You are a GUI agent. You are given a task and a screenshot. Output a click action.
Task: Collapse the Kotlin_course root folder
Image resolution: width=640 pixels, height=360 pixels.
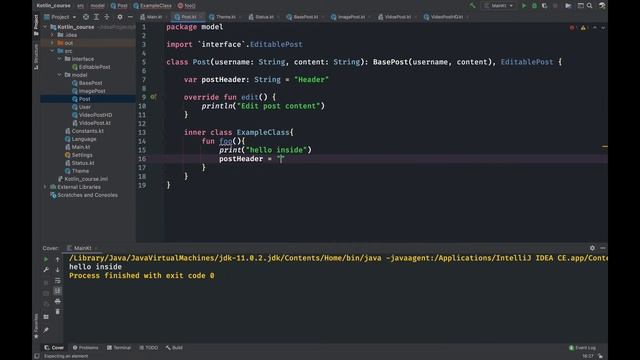[45, 27]
